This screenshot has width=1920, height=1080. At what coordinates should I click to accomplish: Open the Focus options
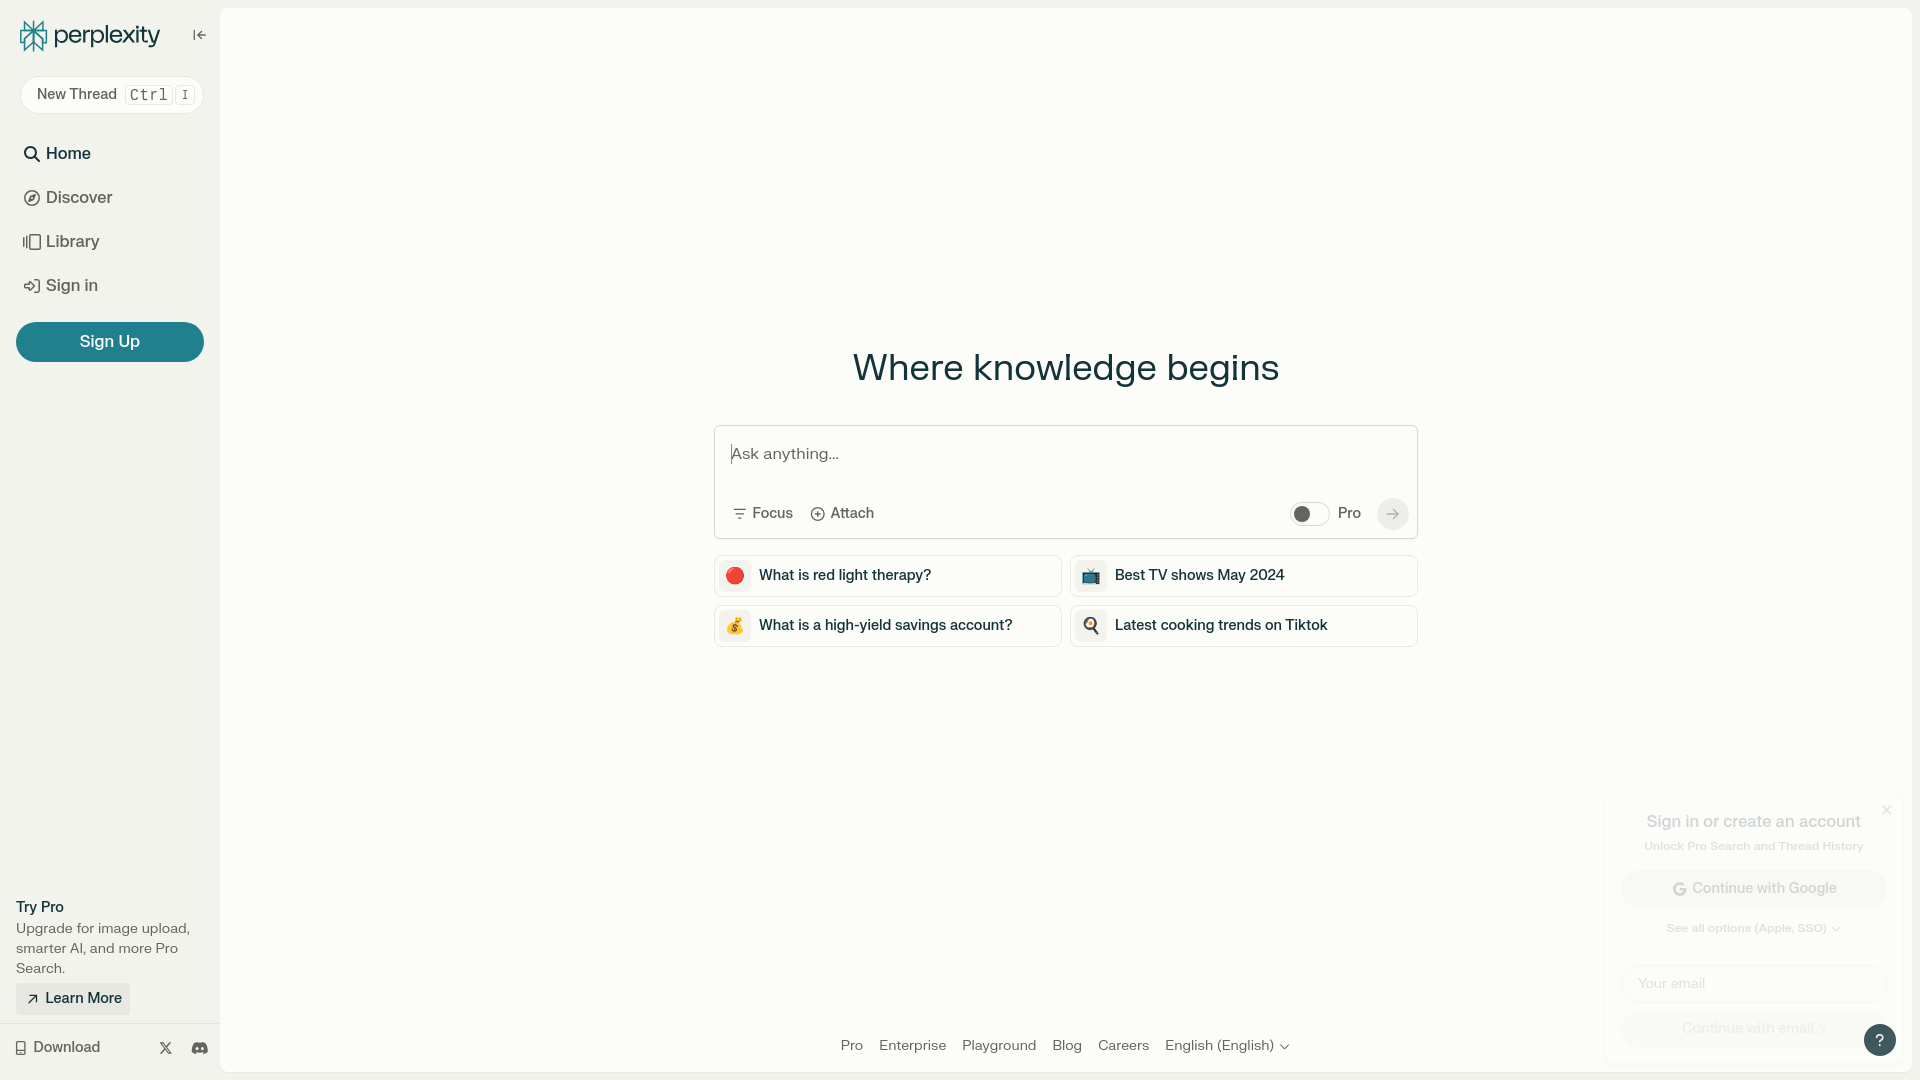pos(763,514)
